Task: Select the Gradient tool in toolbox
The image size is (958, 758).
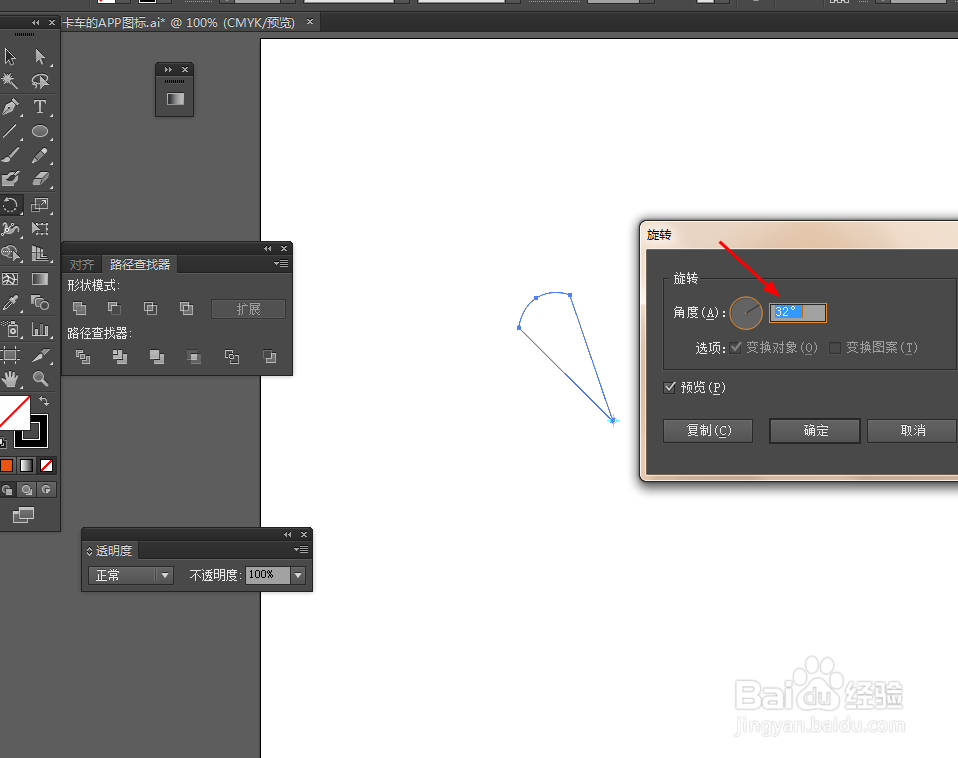Action: (40, 279)
